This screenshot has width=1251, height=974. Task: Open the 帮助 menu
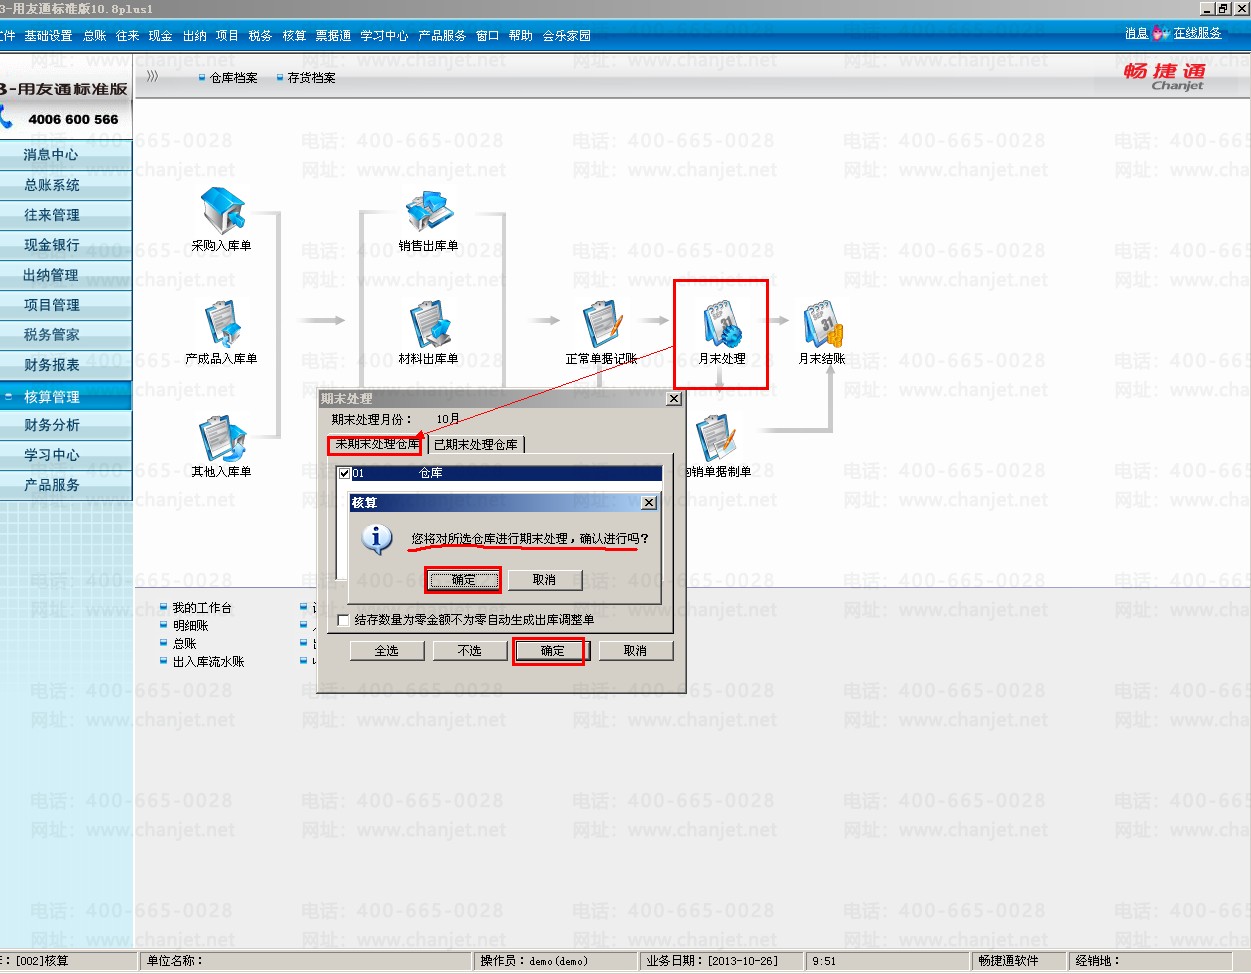click(x=521, y=36)
